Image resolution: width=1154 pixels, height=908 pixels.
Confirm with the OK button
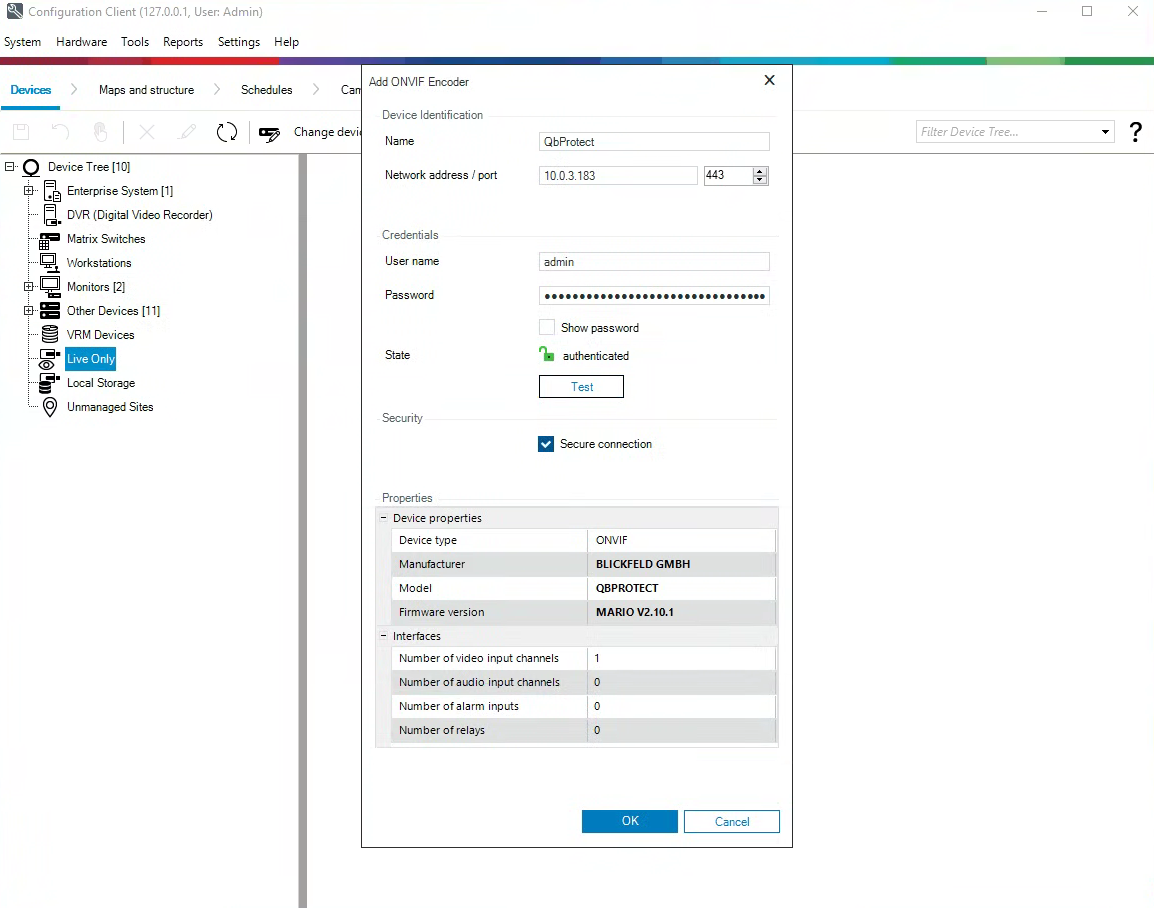[630, 821]
